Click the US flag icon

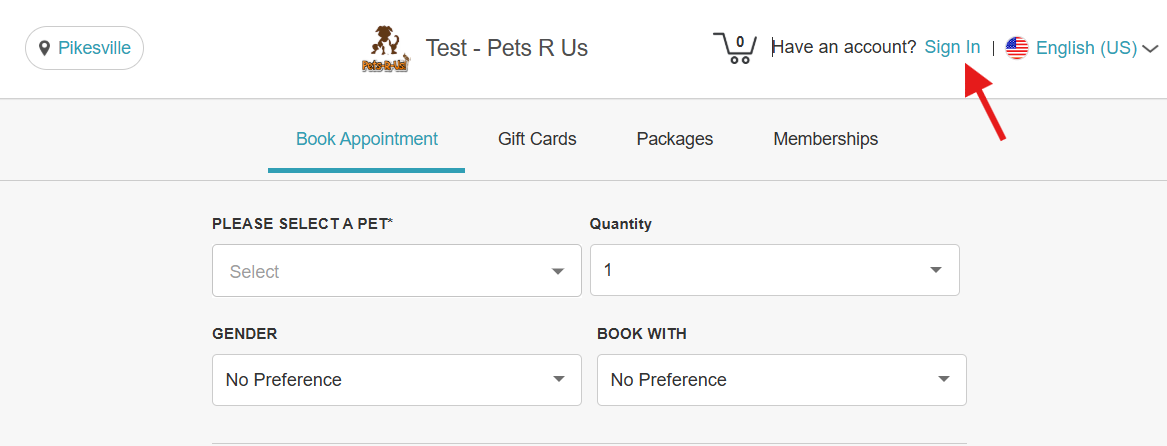[1017, 48]
